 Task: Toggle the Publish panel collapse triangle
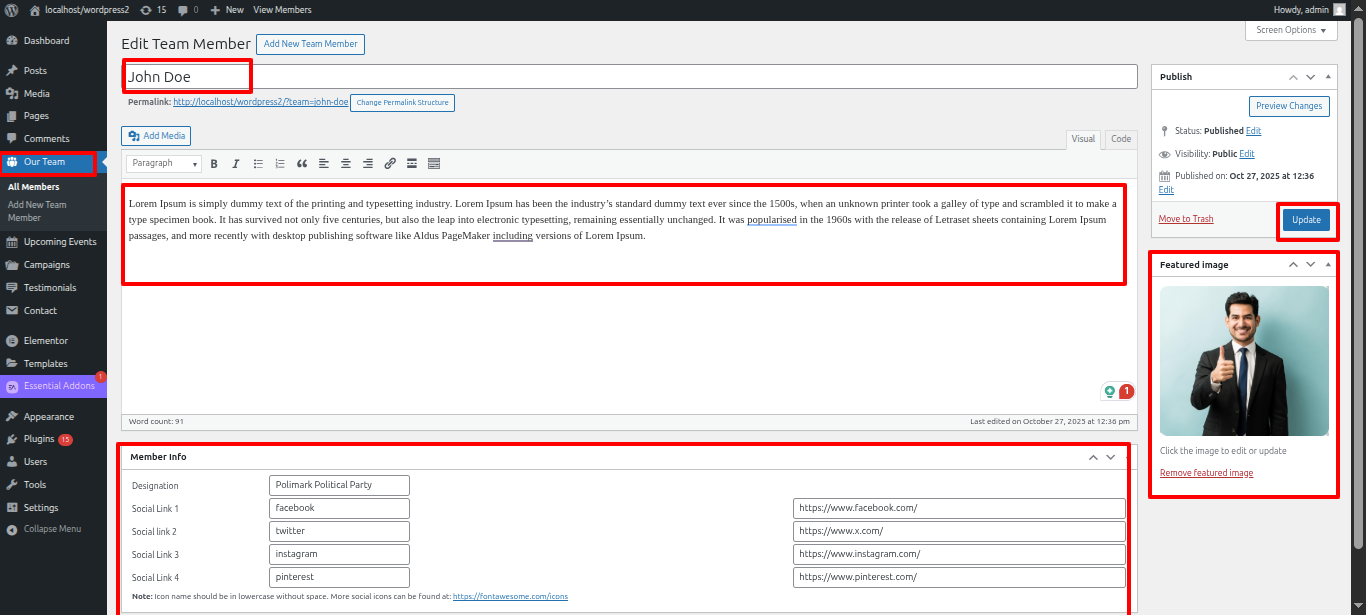coord(1328,77)
